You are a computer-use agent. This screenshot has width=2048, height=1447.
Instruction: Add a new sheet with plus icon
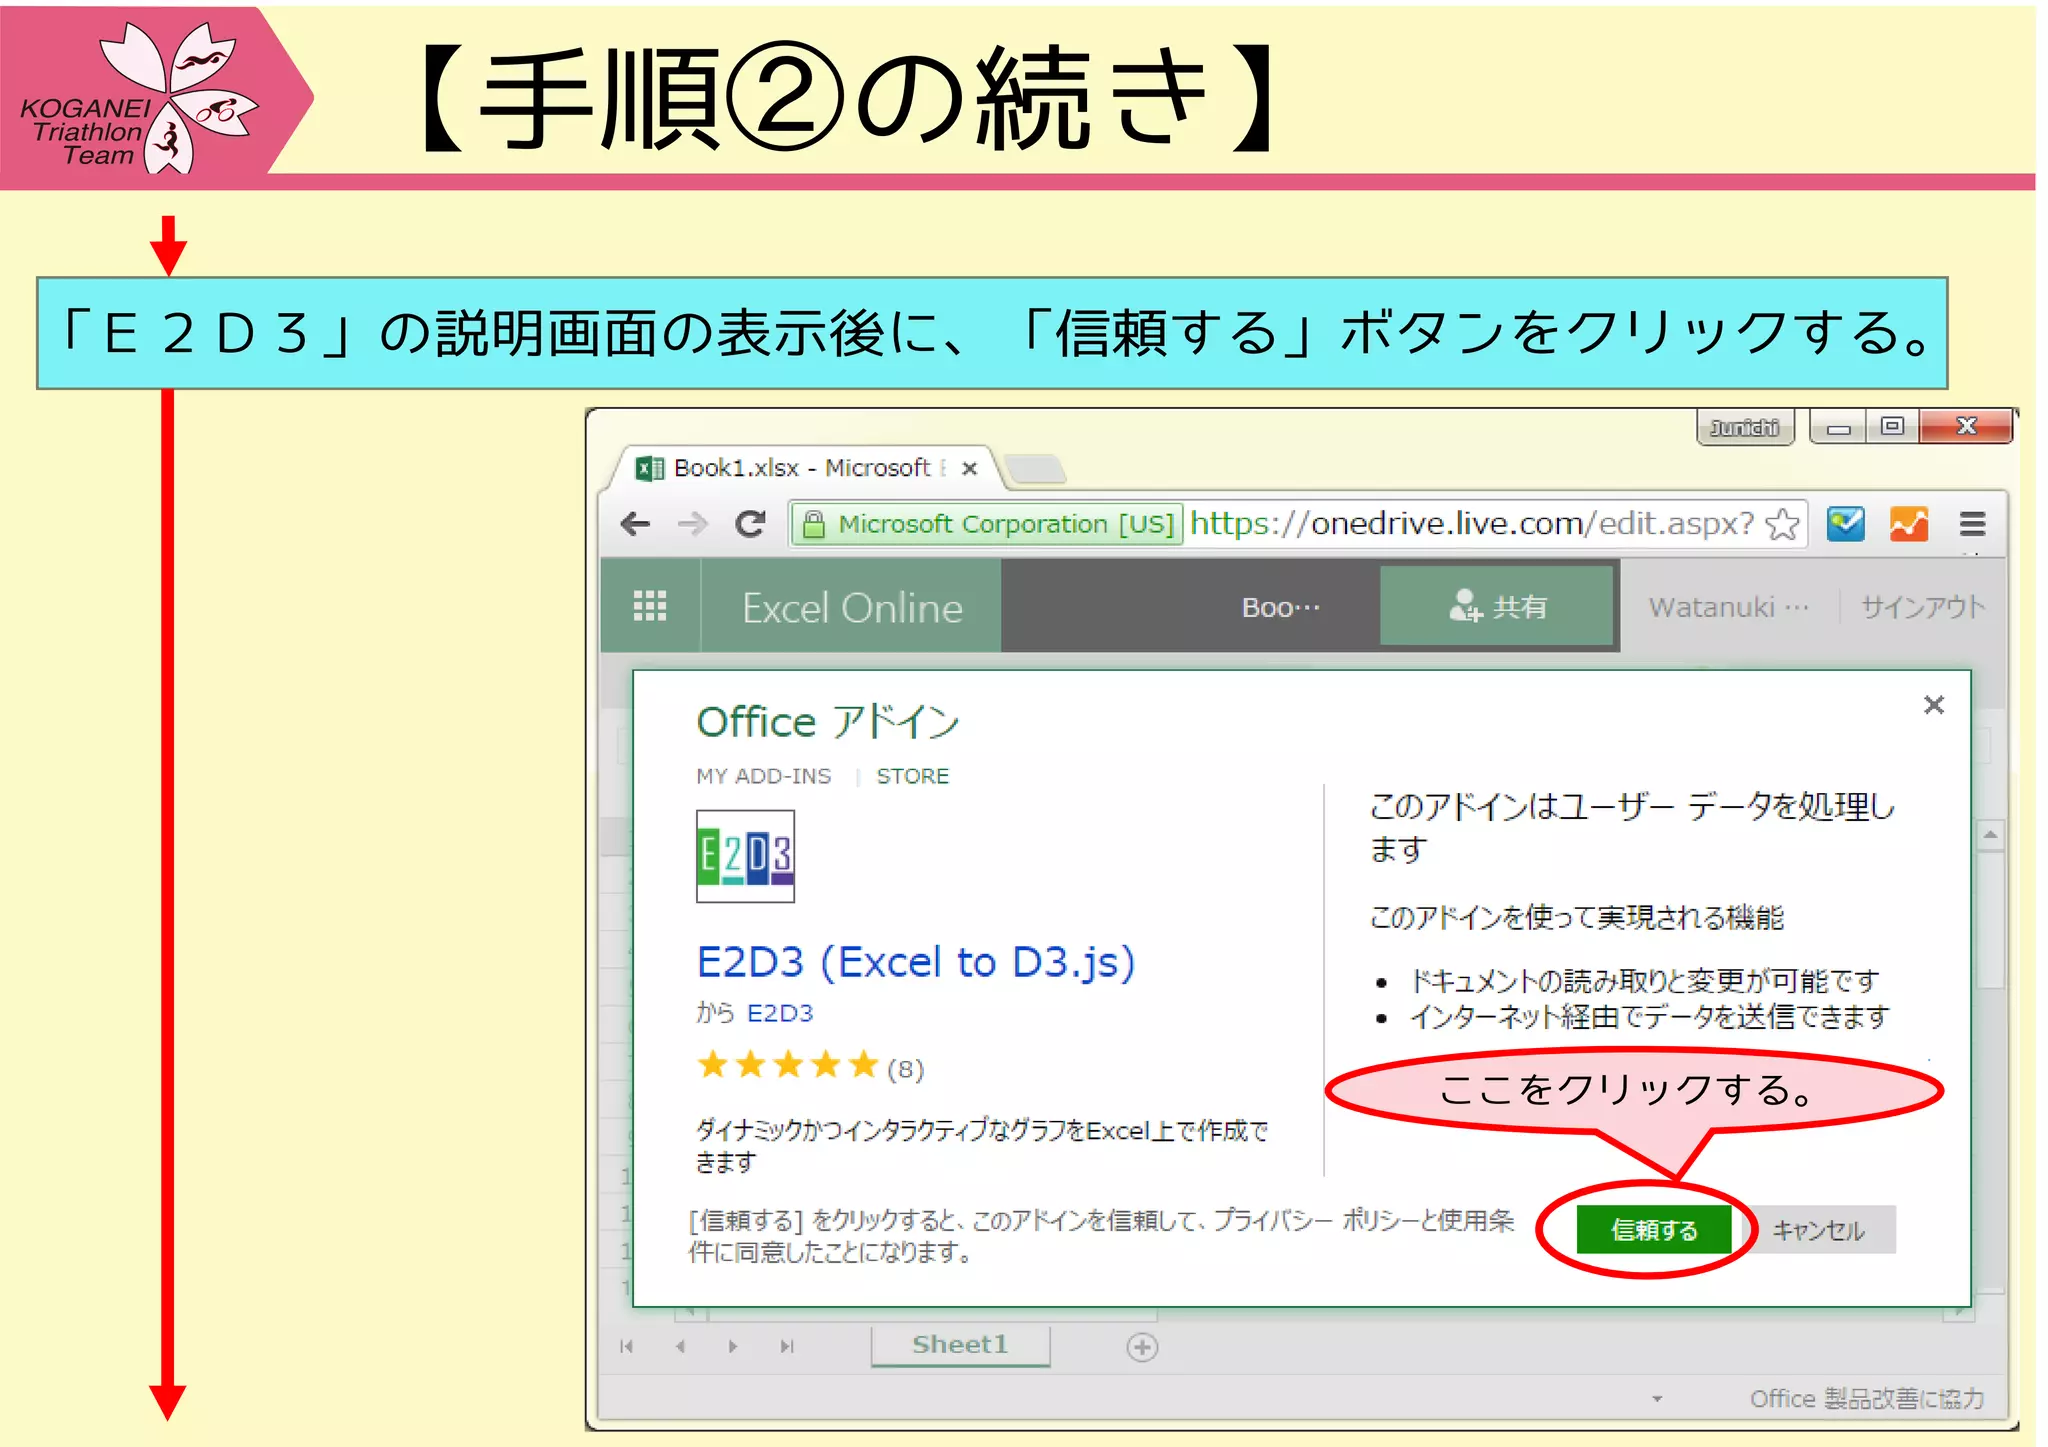tap(1142, 1347)
